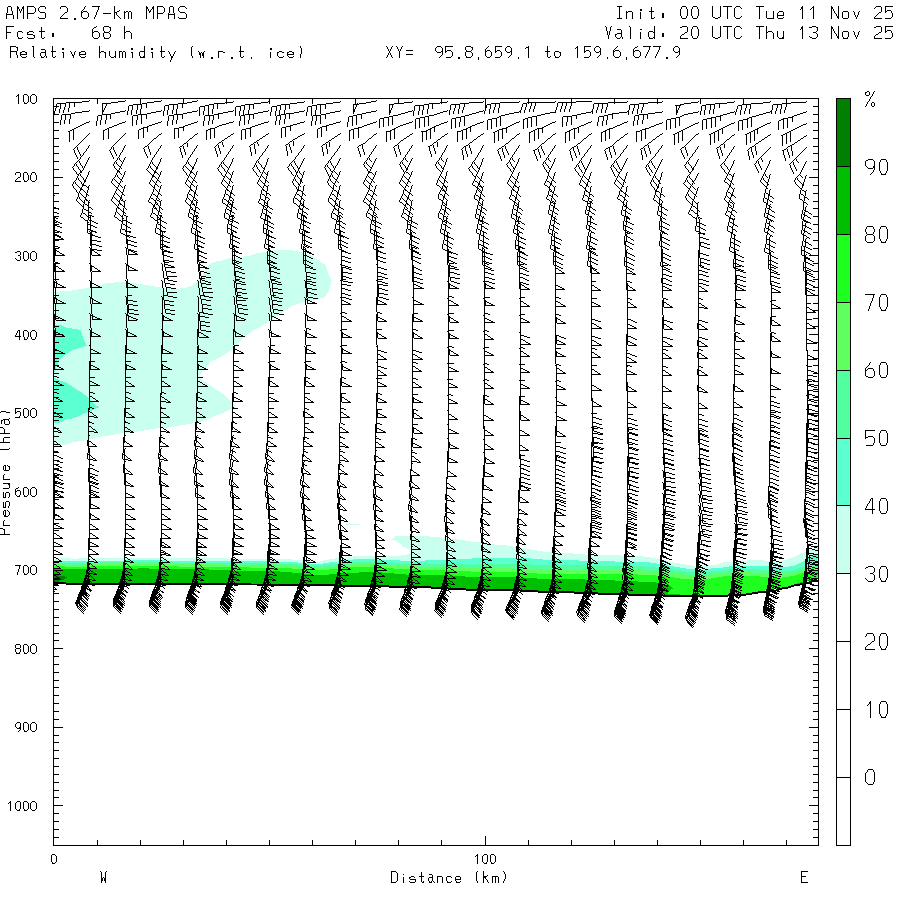The image size is (900, 900).
Task: Click the E direction label
Action: pos(804,878)
